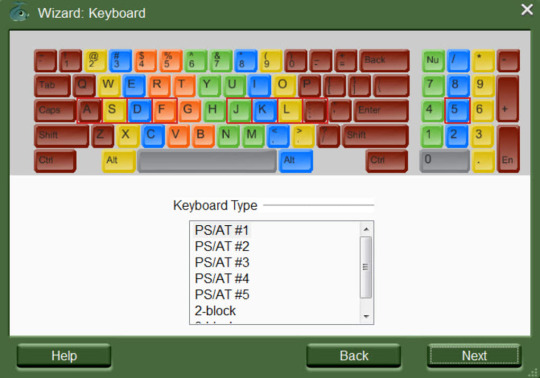Click the blue C key
The height and width of the screenshot is (378, 540).
coord(153,136)
